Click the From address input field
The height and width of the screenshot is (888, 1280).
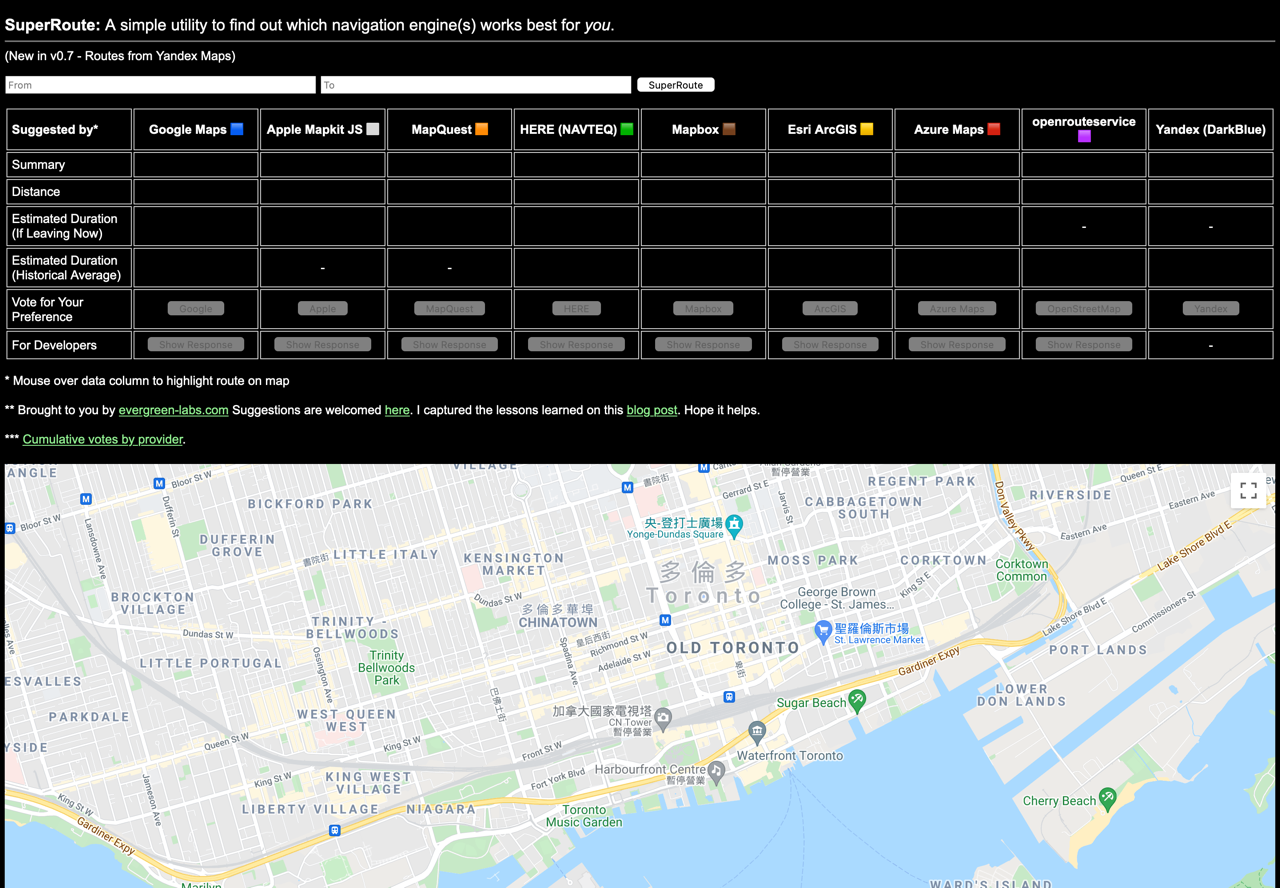[161, 85]
